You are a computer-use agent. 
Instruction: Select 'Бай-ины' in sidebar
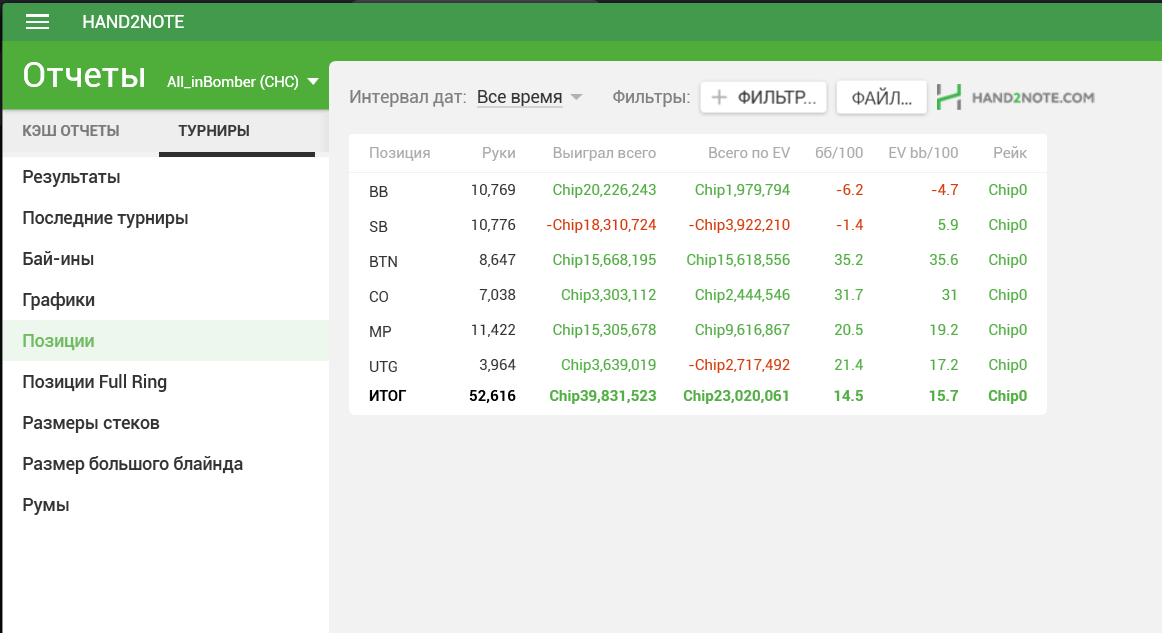[x=58, y=259]
